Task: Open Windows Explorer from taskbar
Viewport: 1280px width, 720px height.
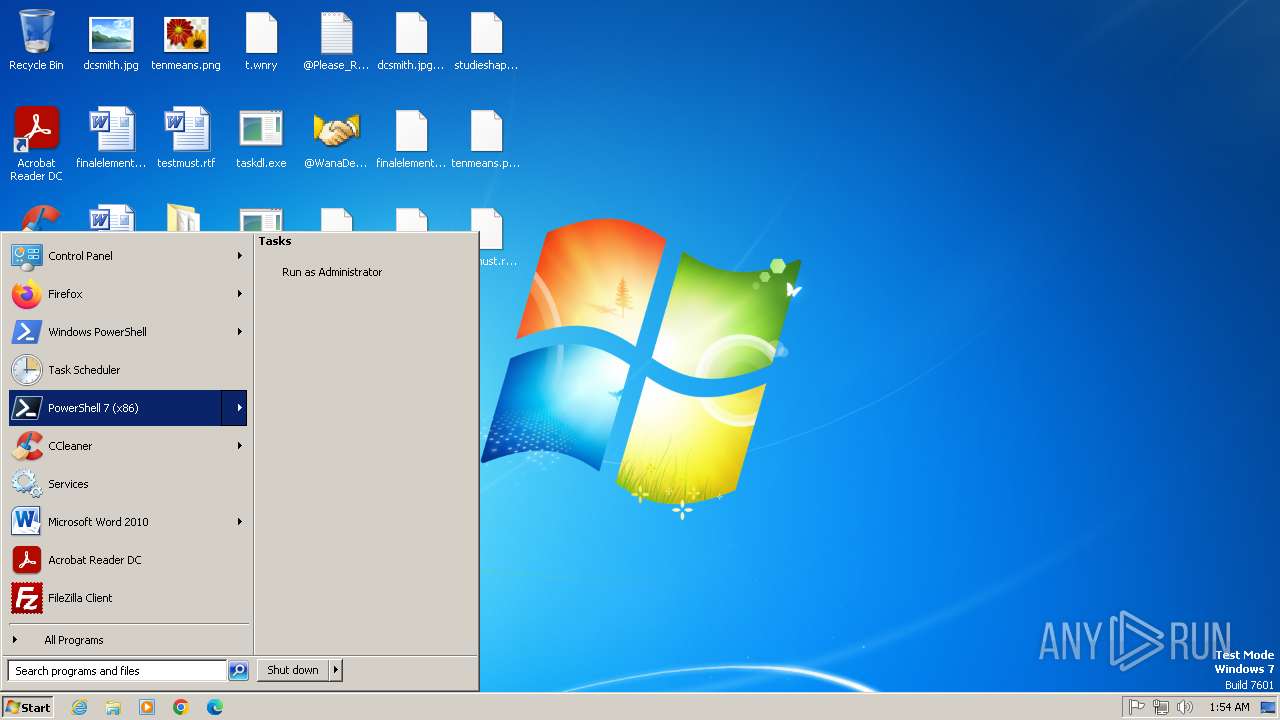Action: pyautogui.click(x=113, y=707)
